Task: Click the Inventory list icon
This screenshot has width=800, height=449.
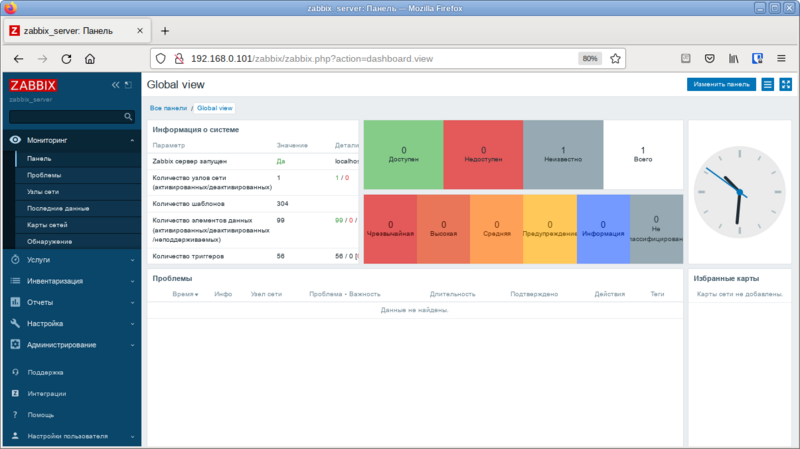Action: pos(15,281)
